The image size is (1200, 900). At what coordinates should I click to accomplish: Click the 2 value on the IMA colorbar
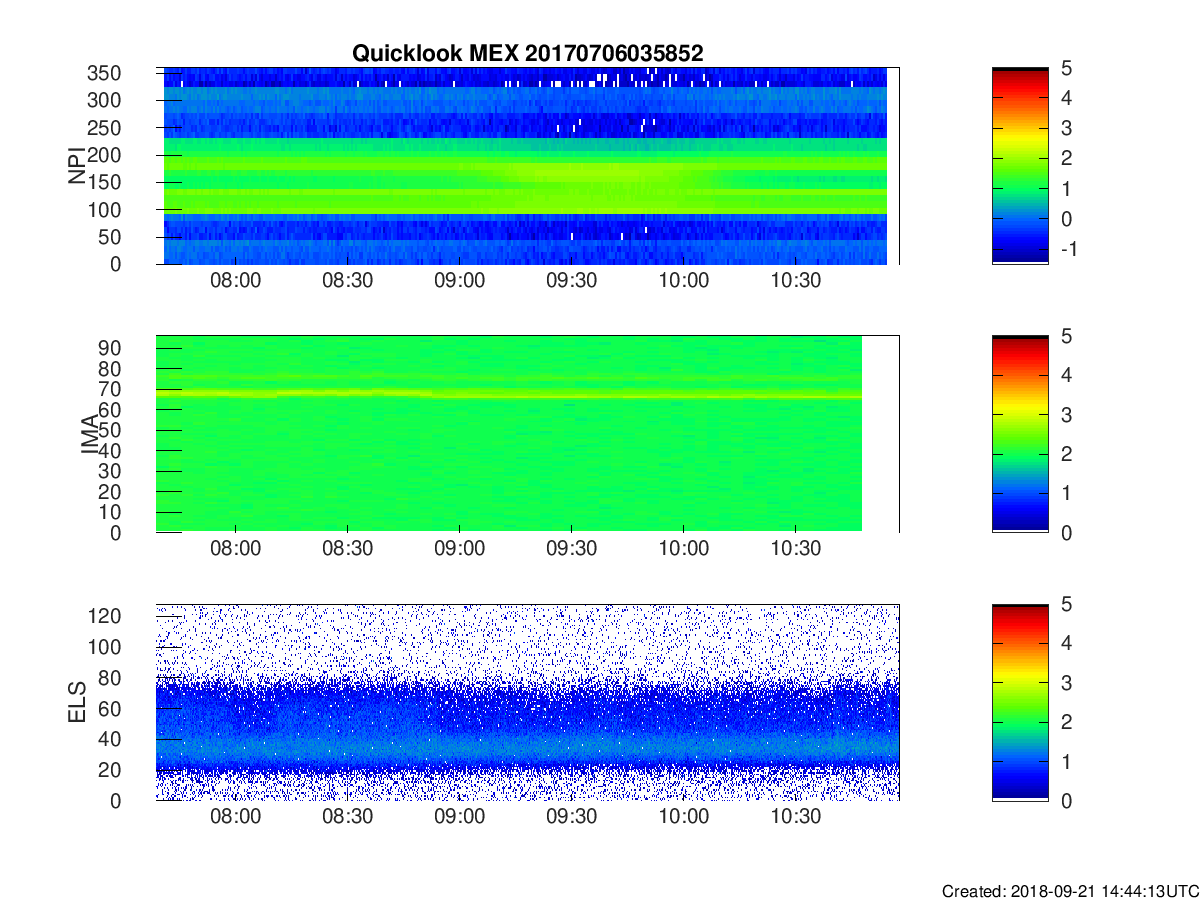click(x=1066, y=454)
